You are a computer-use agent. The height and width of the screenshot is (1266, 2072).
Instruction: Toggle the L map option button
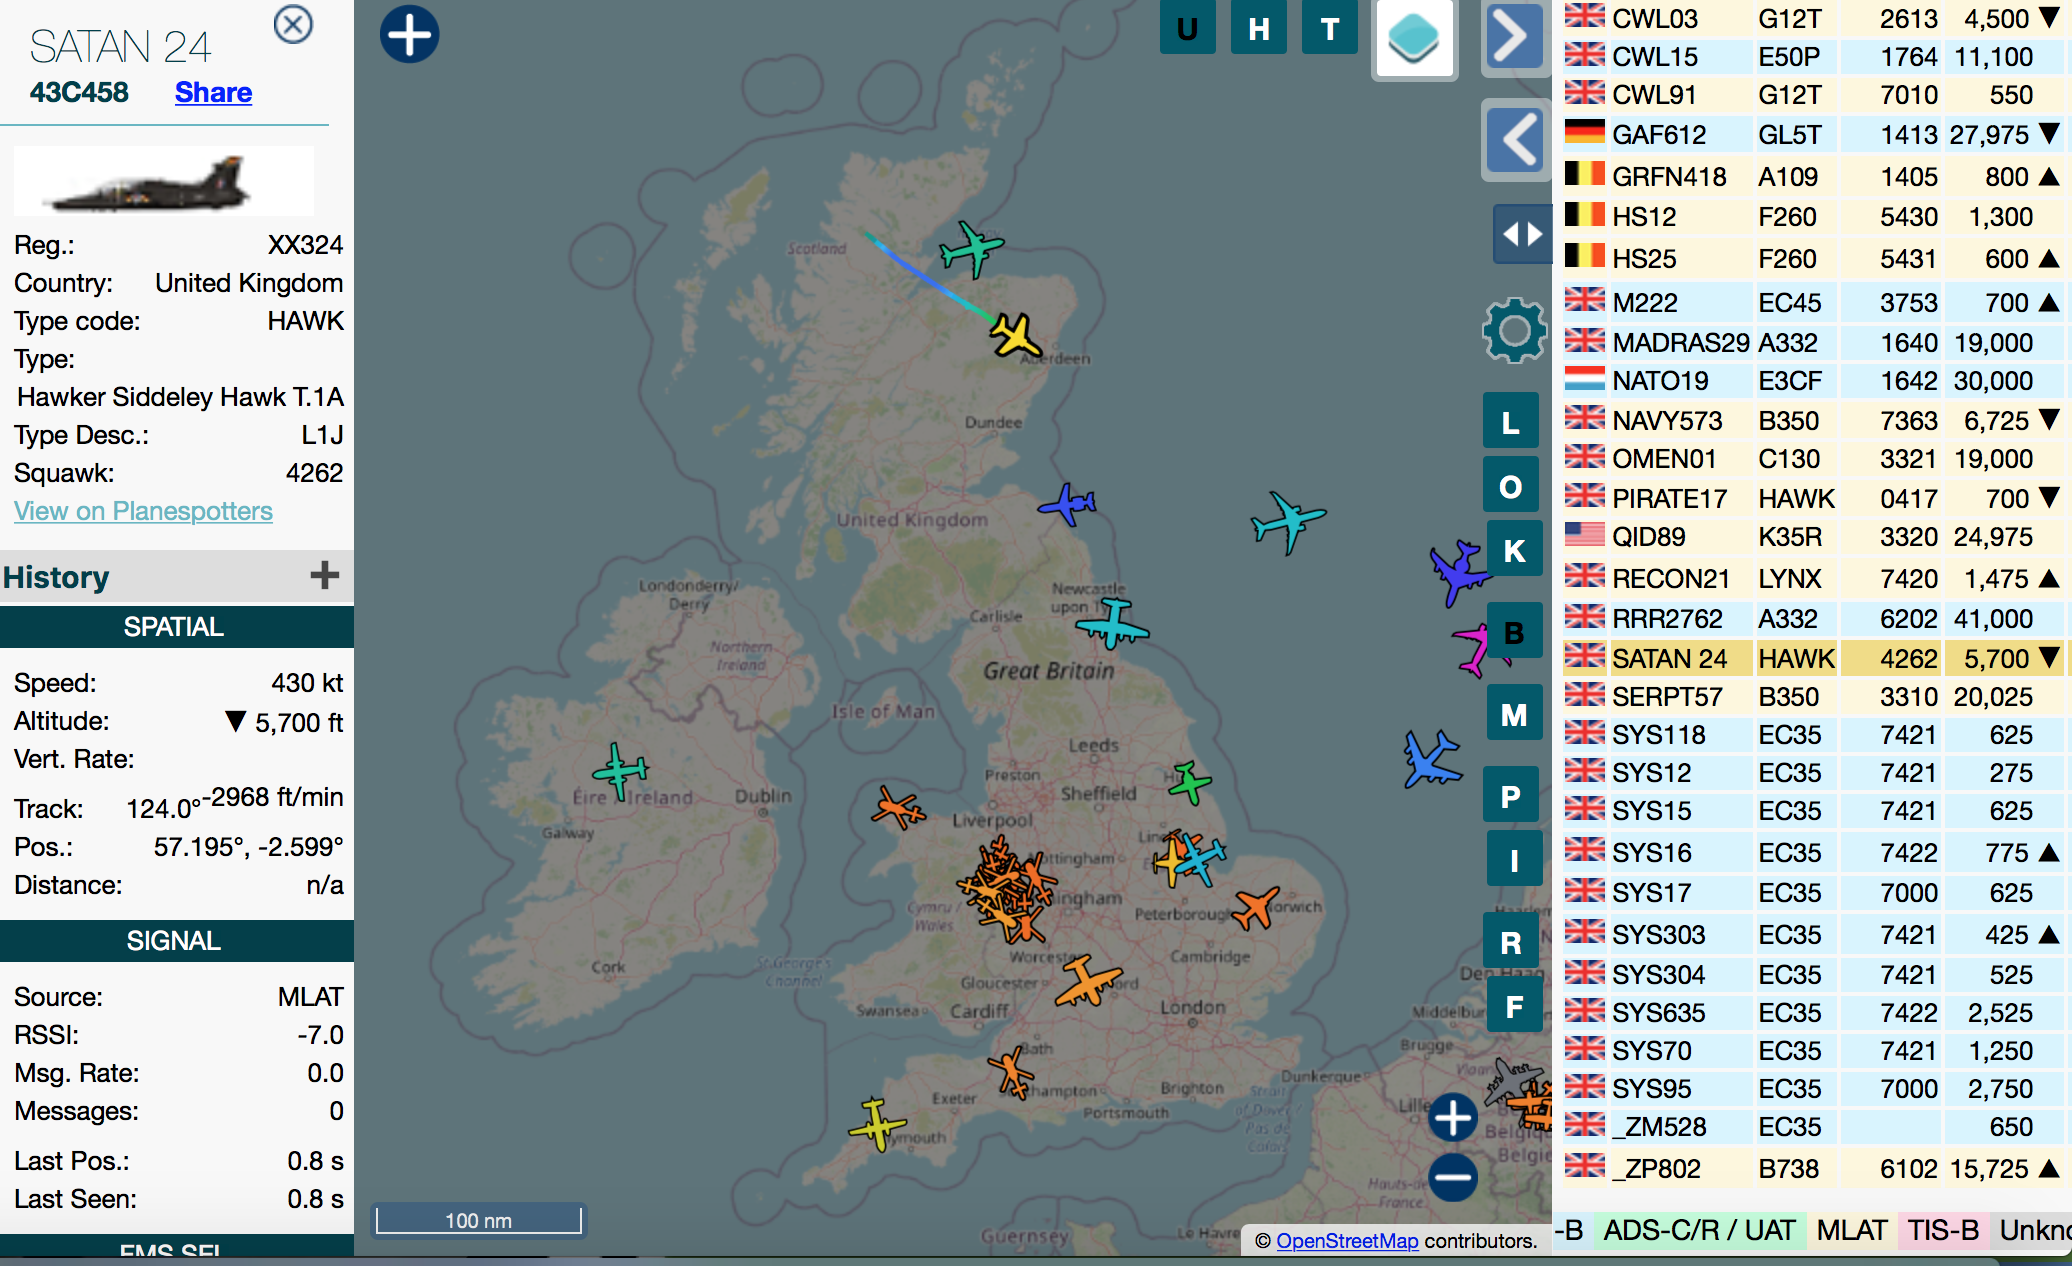point(1511,422)
